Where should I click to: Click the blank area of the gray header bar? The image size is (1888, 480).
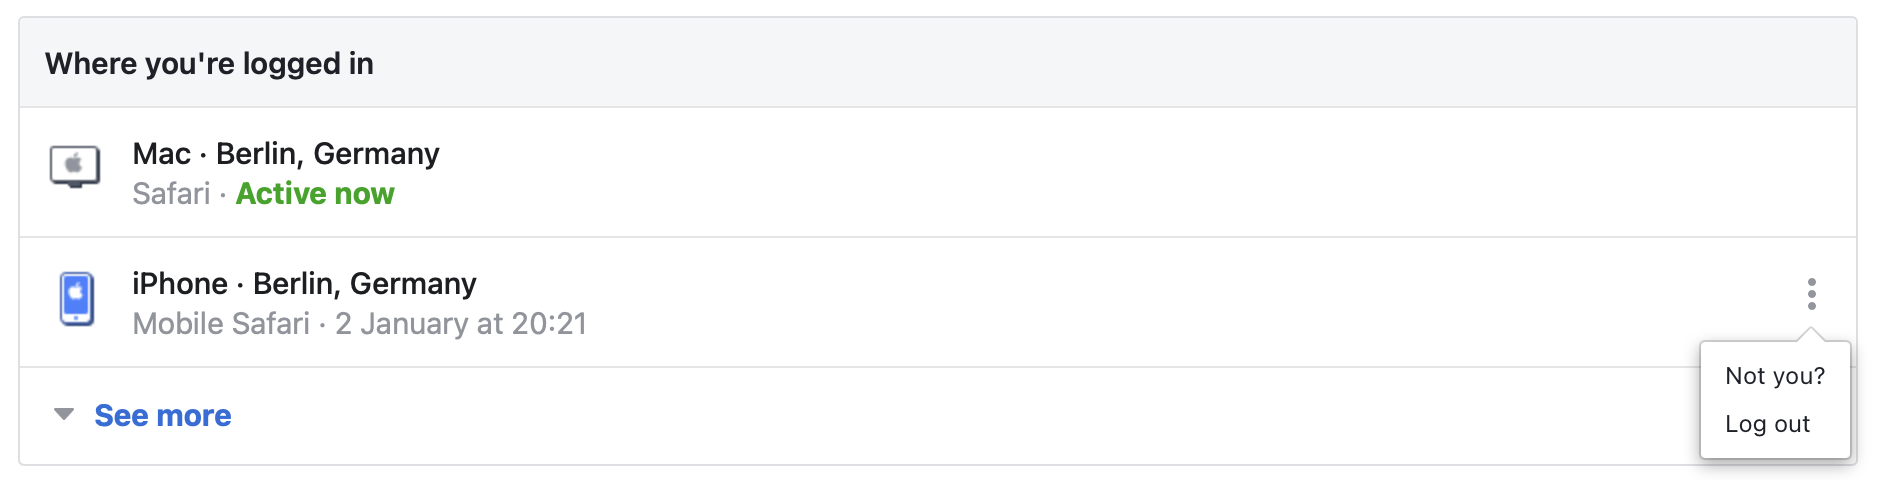(x=1100, y=64)
